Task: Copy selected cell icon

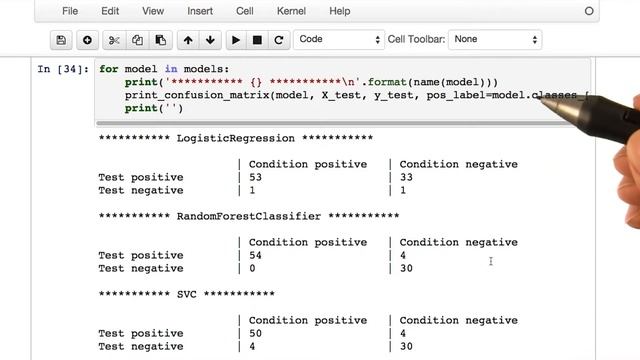Action: point(137,40)
